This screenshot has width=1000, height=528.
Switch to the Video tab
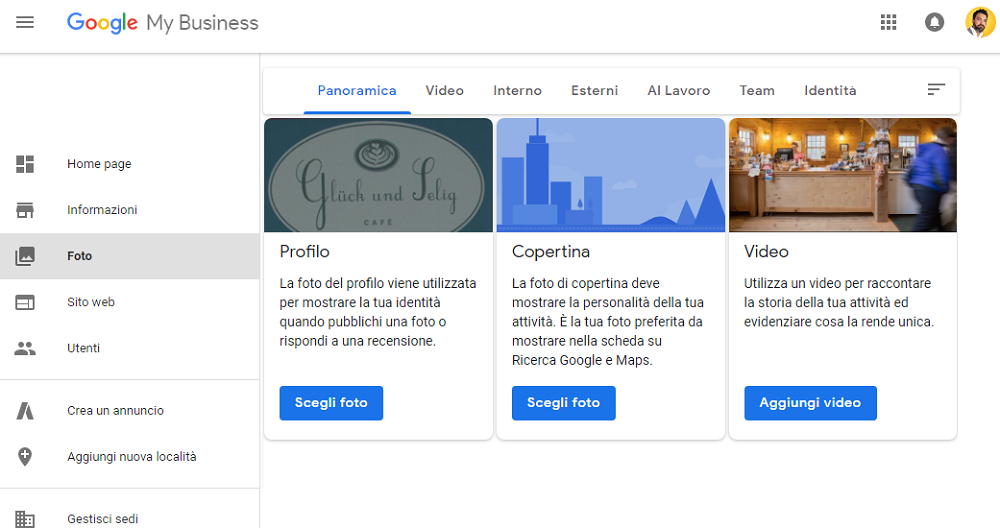point(445,91)
